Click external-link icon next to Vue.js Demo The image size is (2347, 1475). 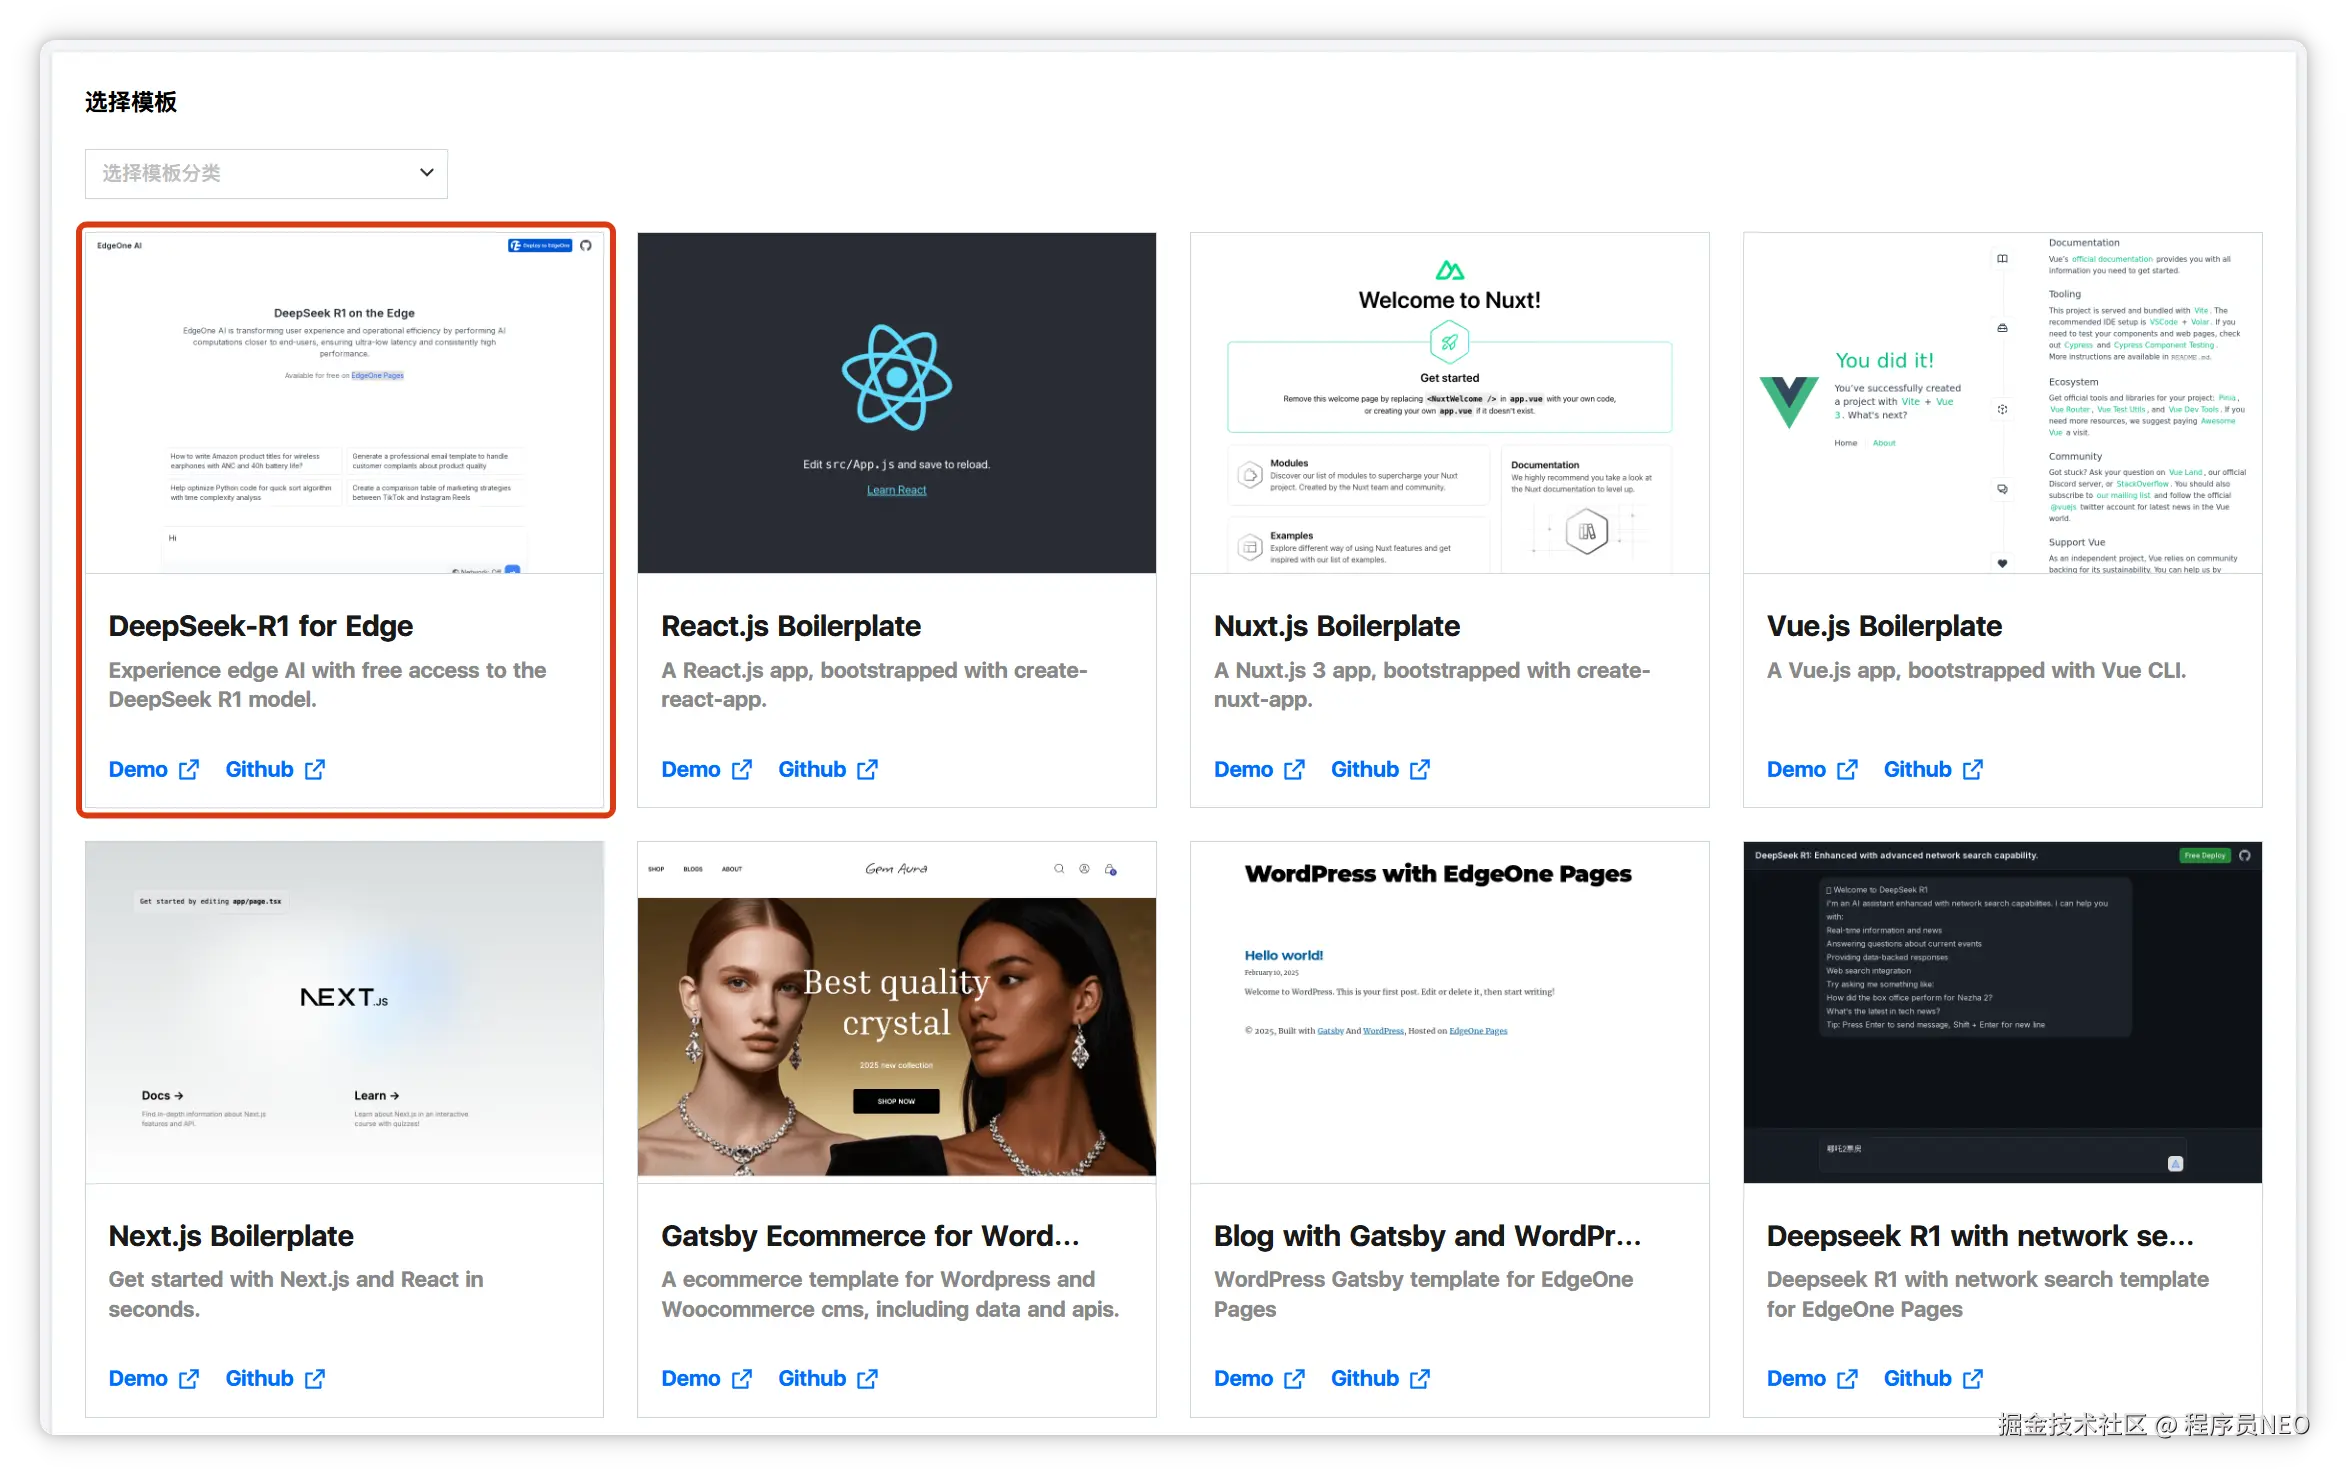coord(1848,769)
